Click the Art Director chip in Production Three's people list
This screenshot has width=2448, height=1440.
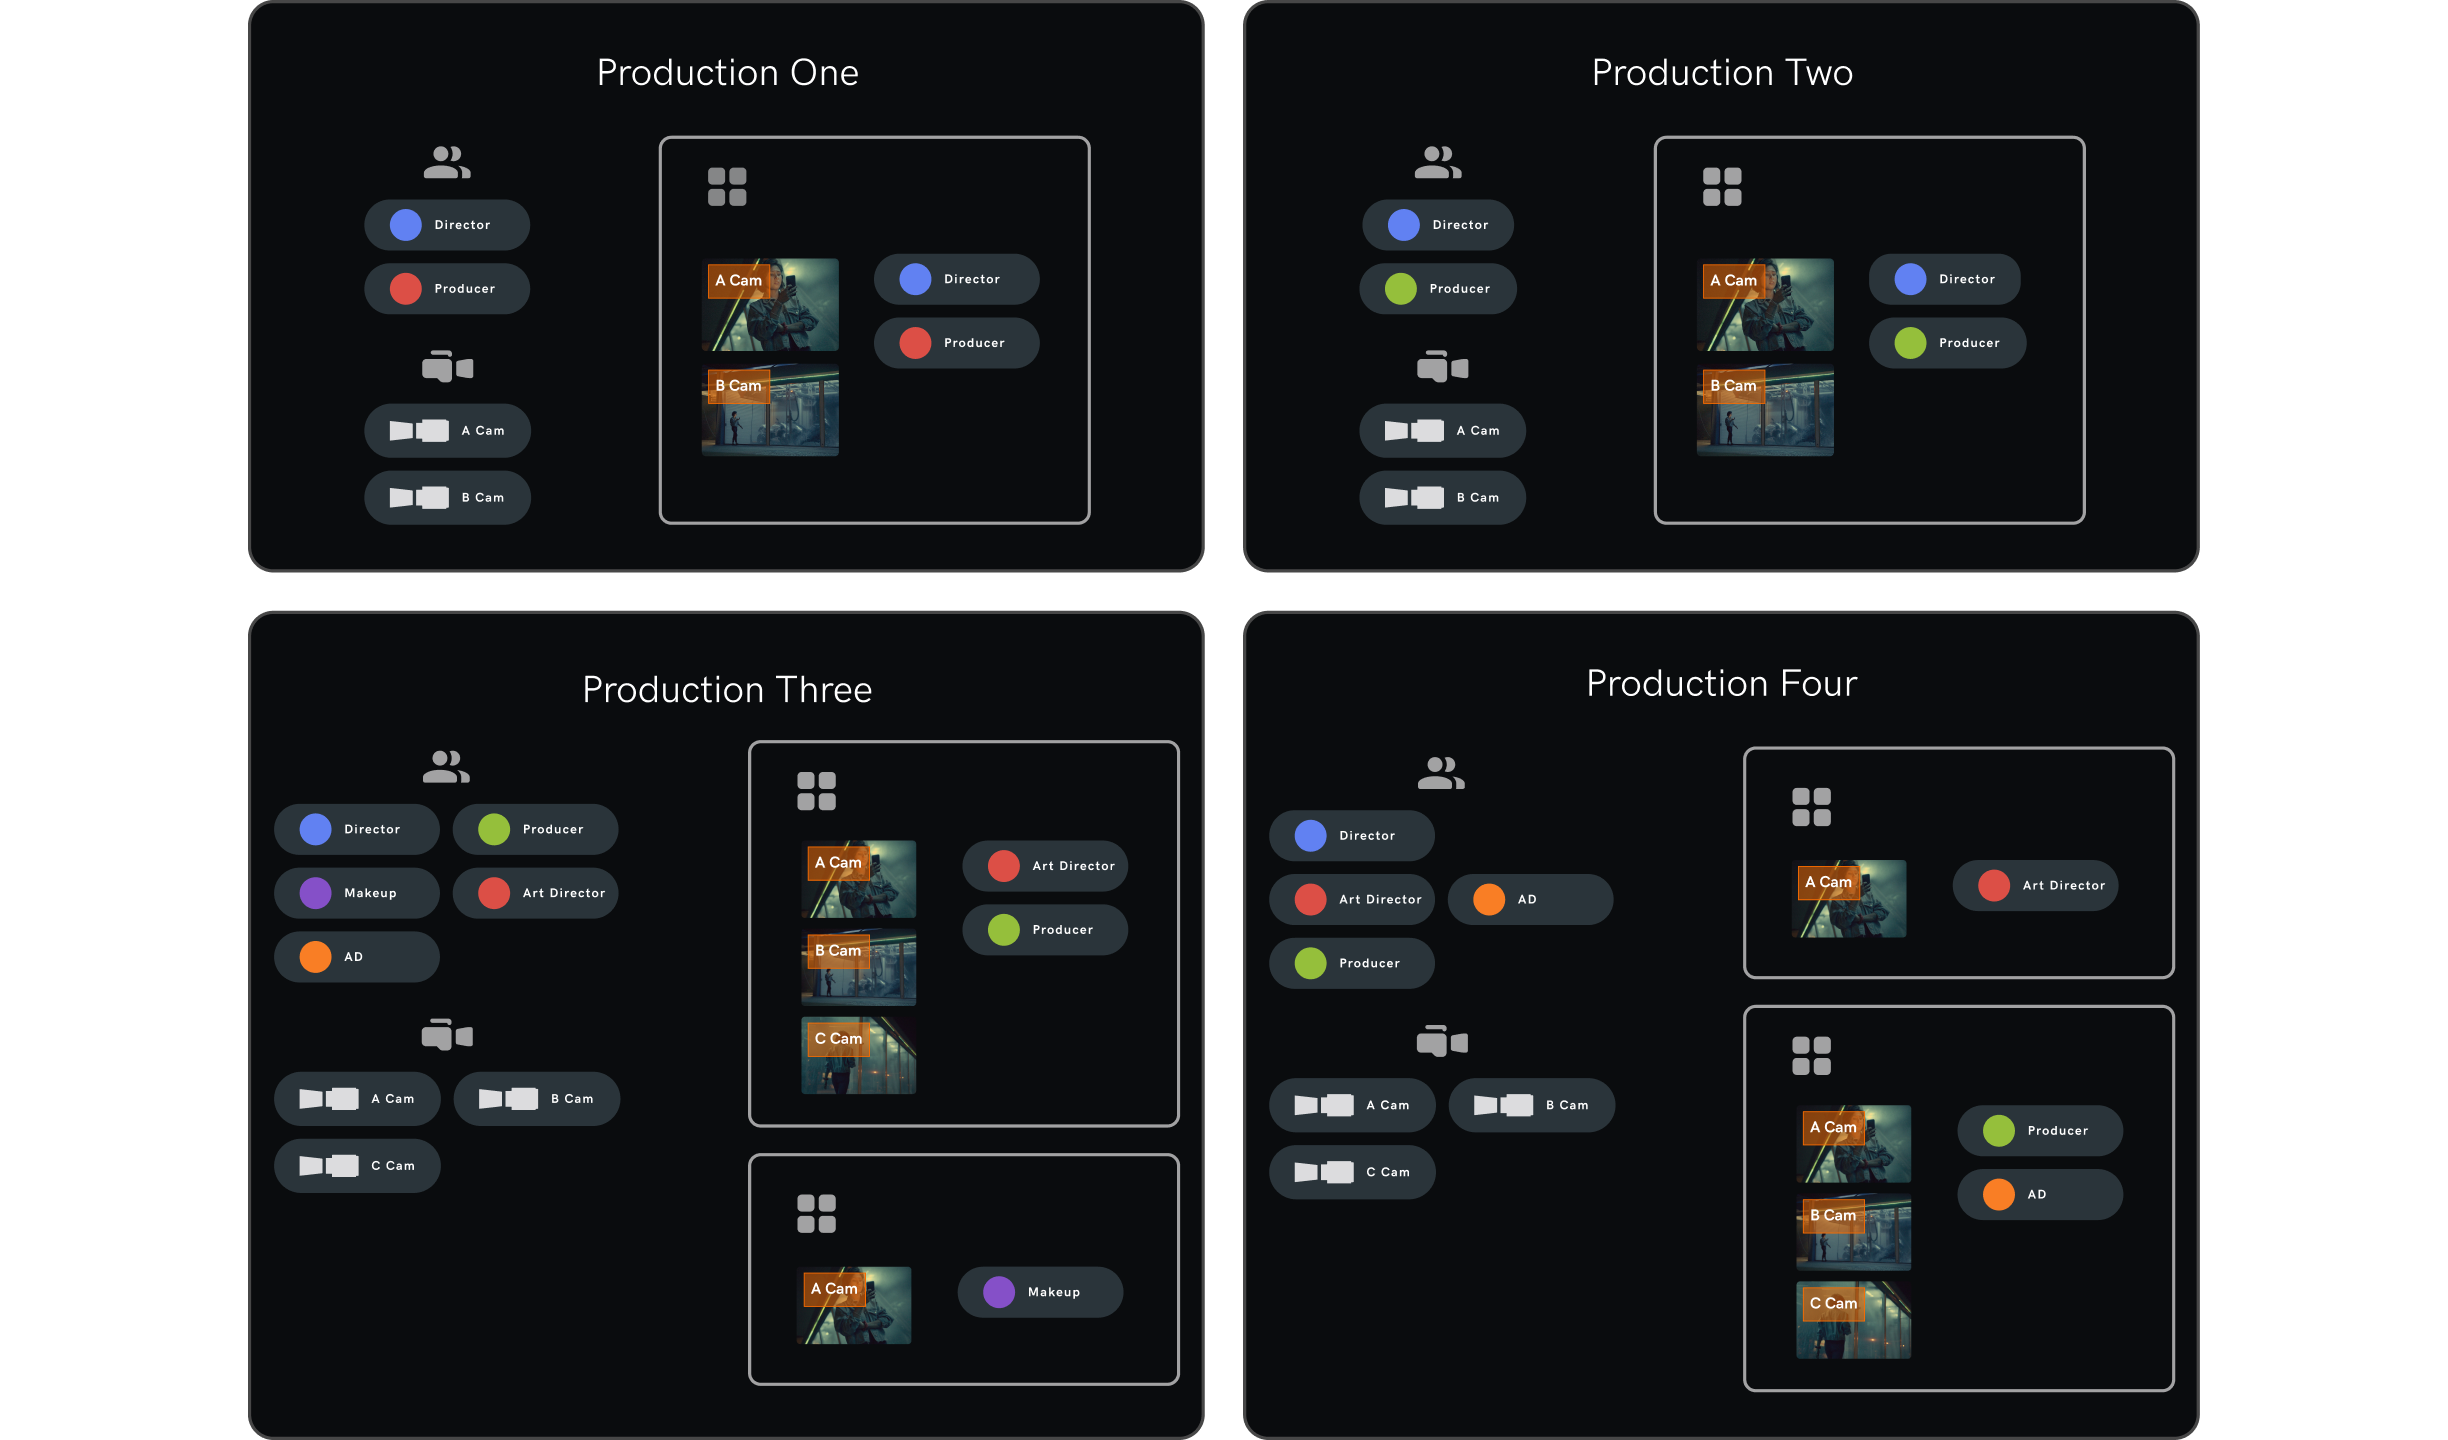(x=535, y=893)
